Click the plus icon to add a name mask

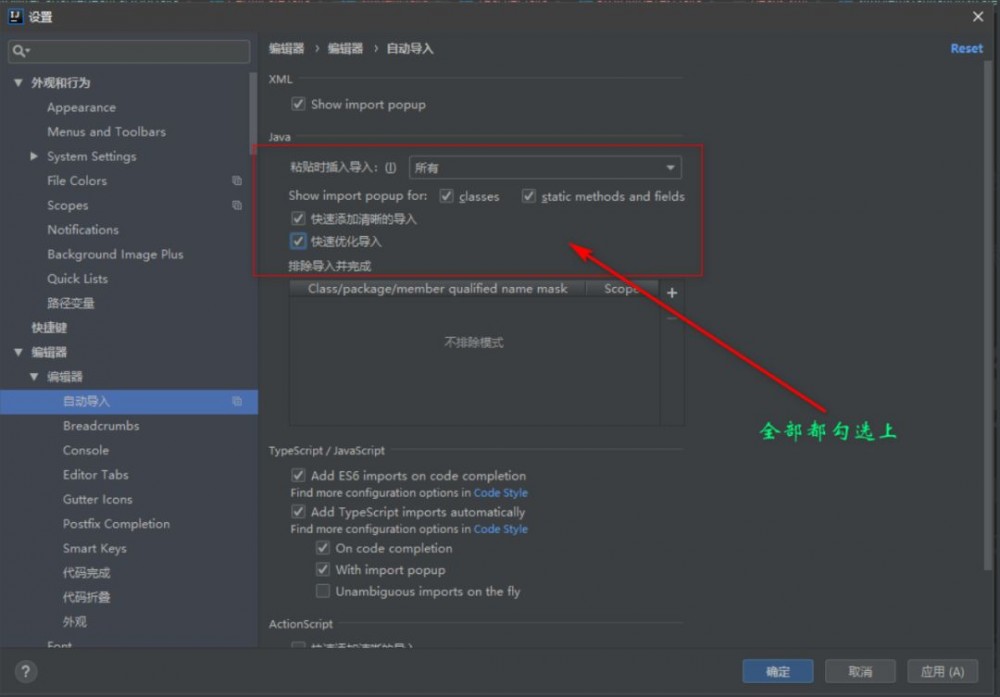click(672, 293)
